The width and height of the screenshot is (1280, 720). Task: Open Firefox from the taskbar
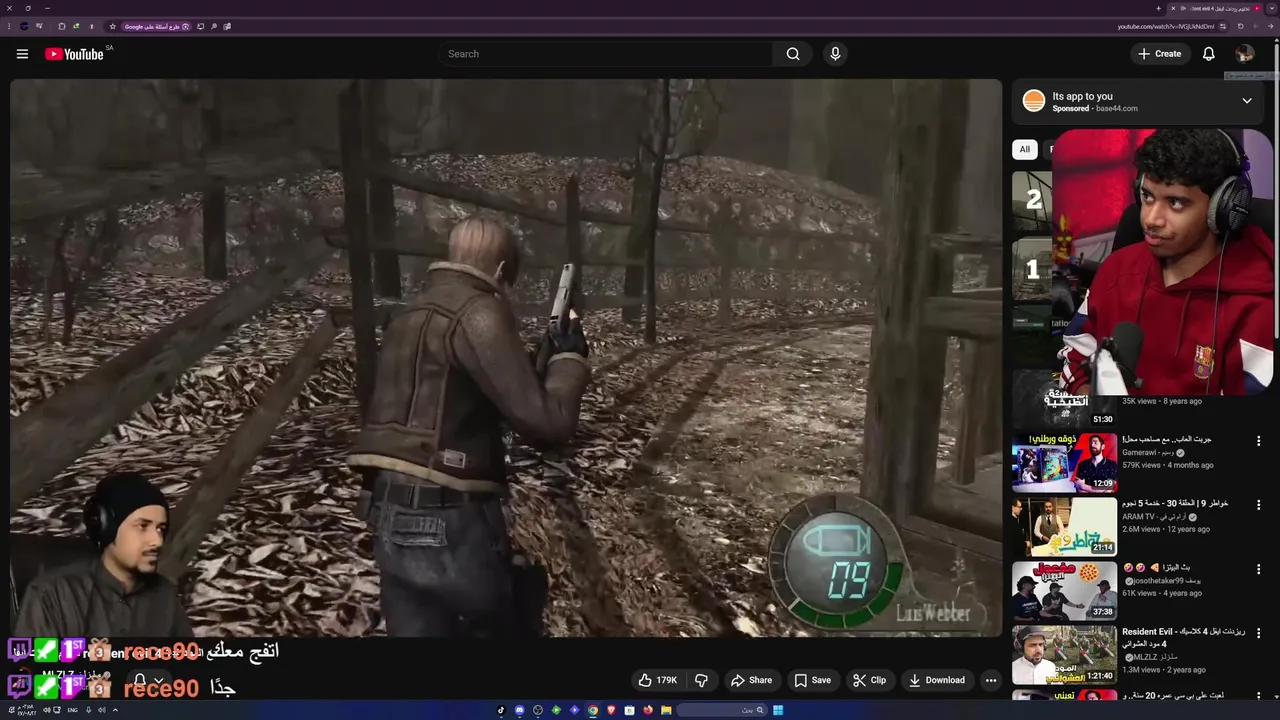tap(647, 710)
